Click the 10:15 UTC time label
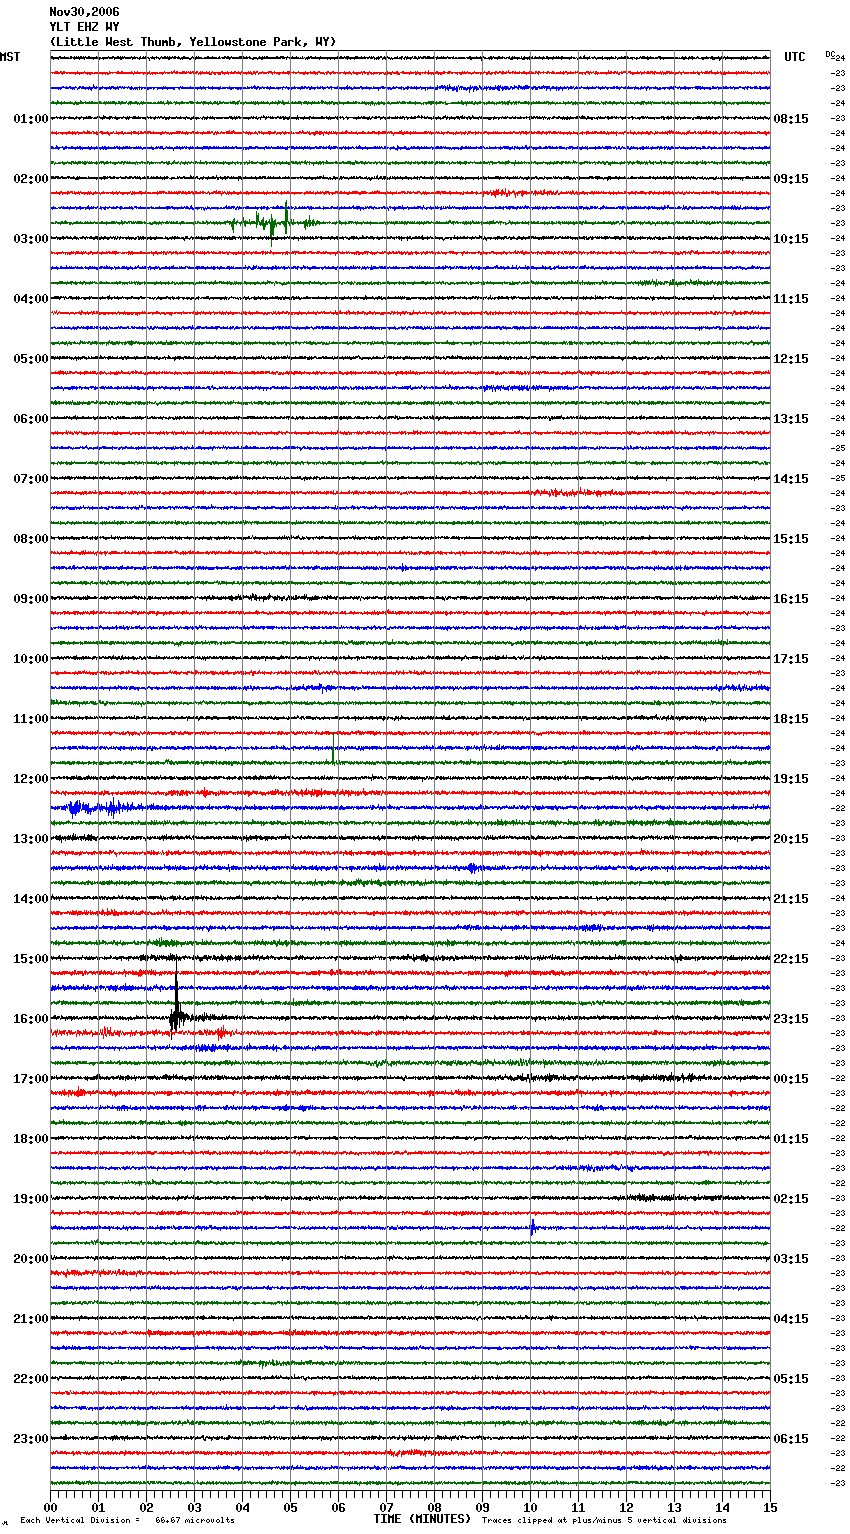 (791, 239)
